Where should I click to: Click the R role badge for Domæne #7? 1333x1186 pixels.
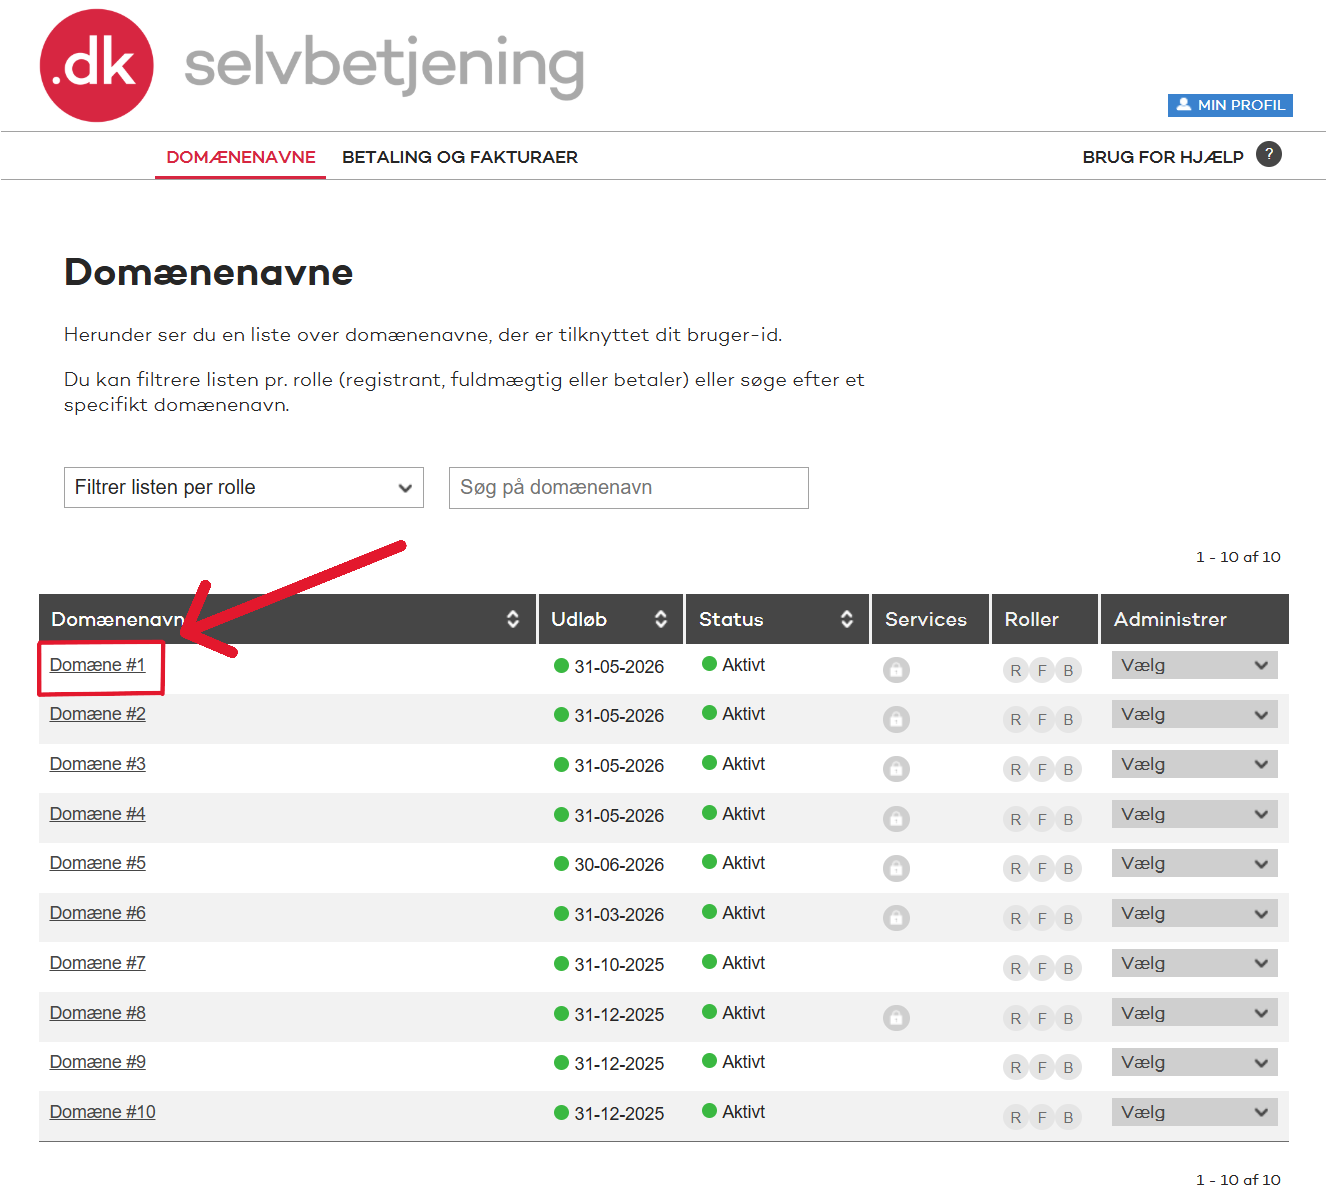pyautogui.click(x=1016, y=968)
